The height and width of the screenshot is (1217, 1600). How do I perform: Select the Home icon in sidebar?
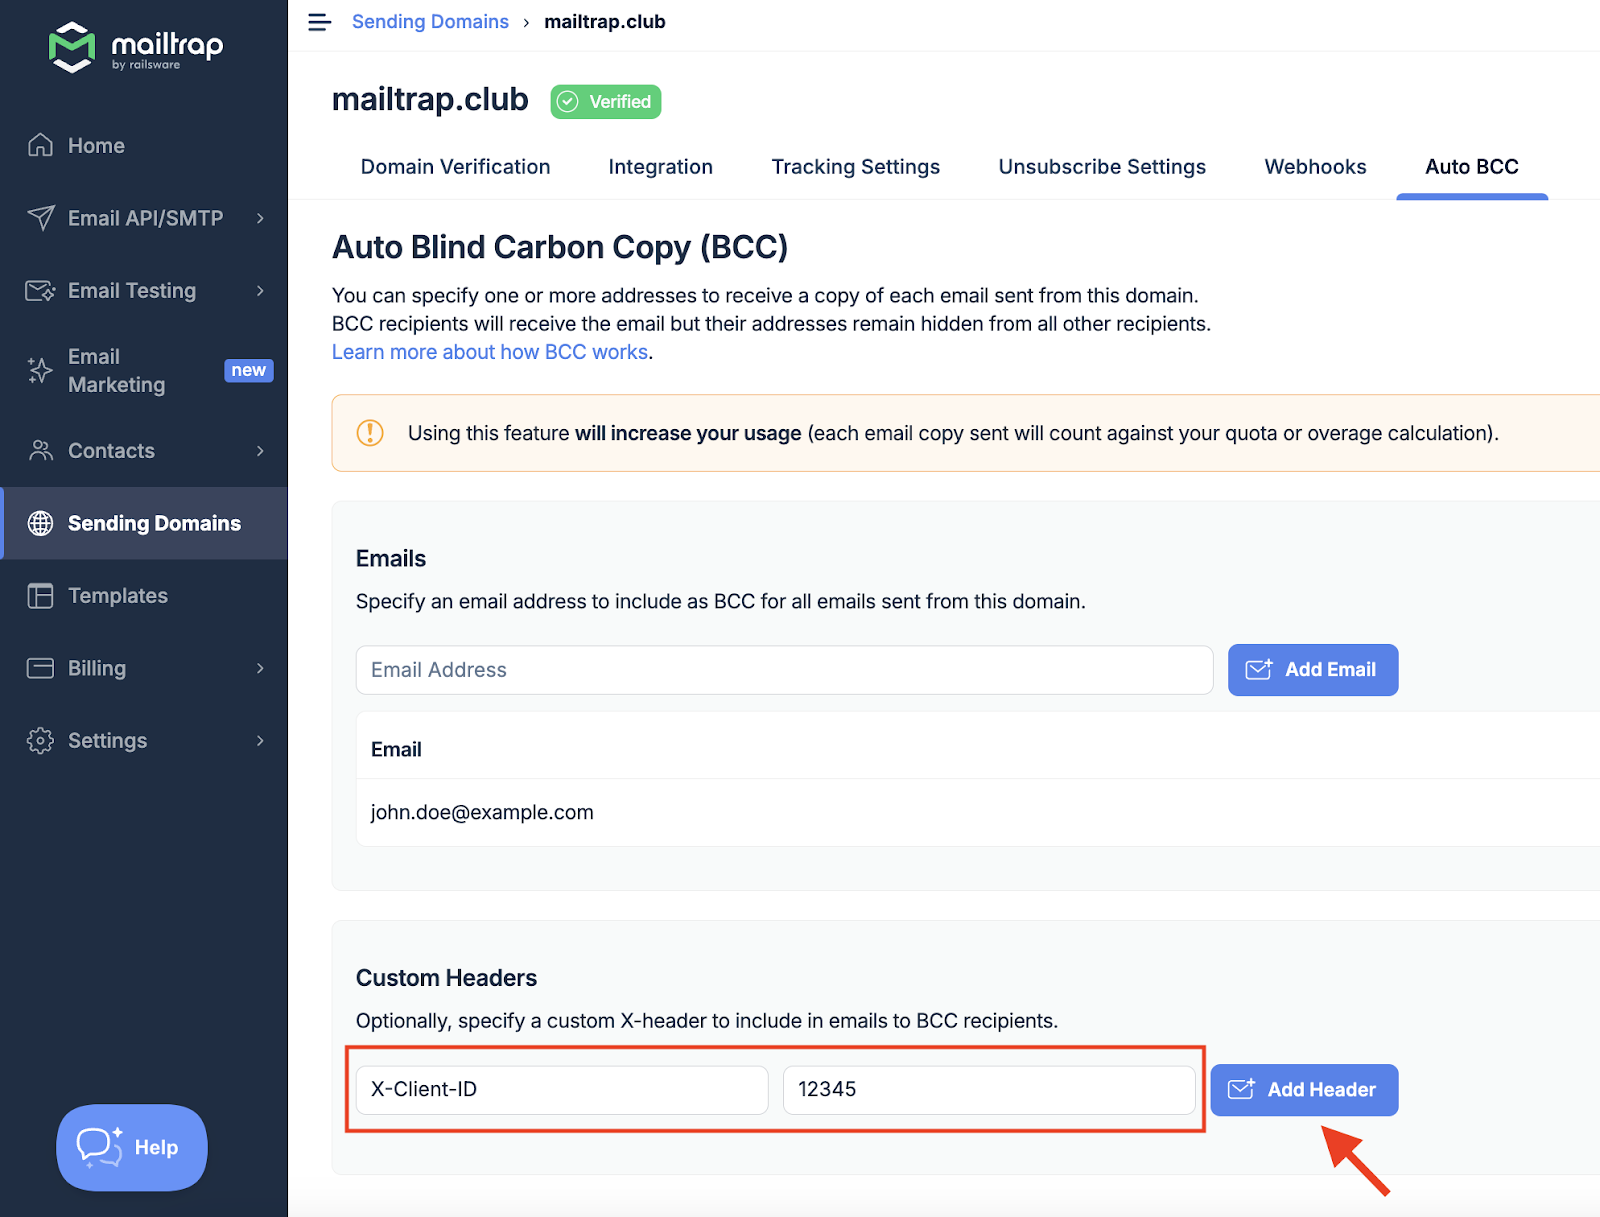pyautogui.click(x=40, y=145)
